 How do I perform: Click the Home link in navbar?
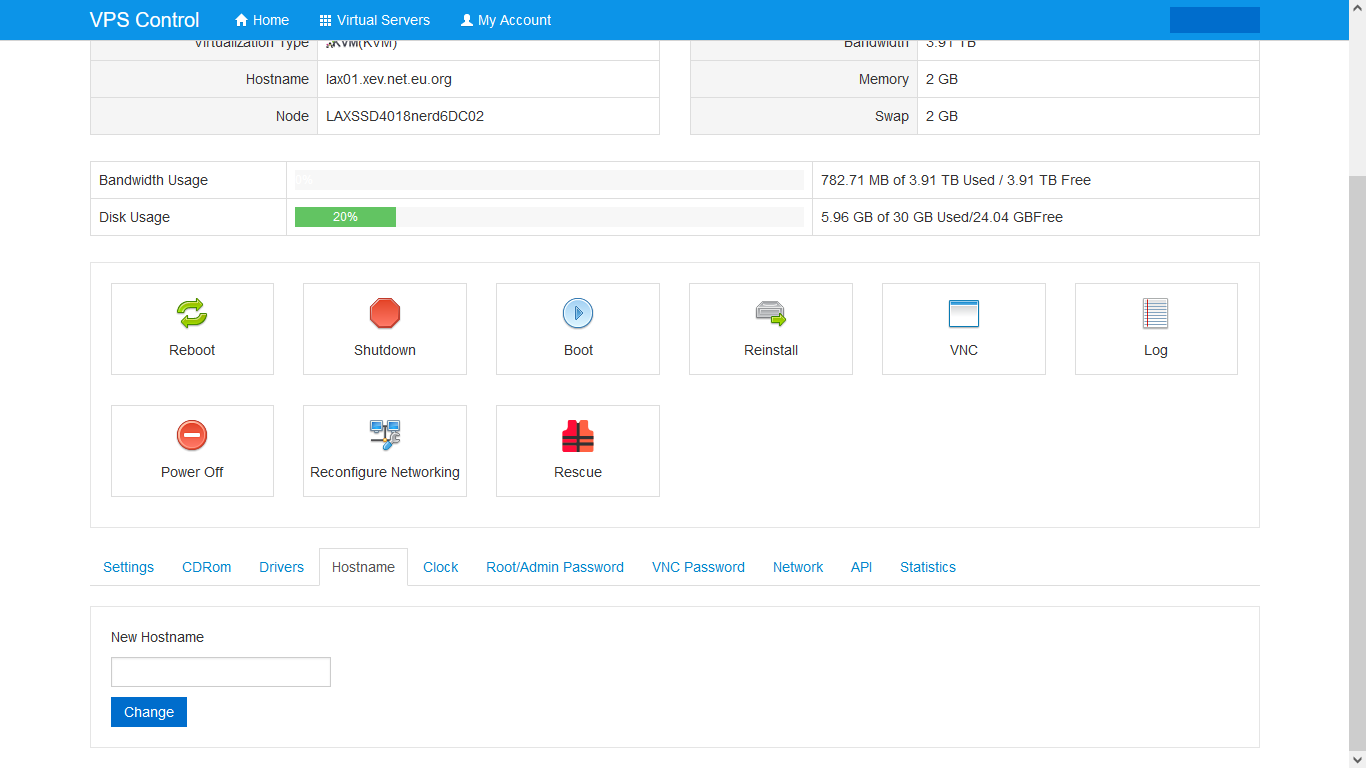tap(262, 20)
